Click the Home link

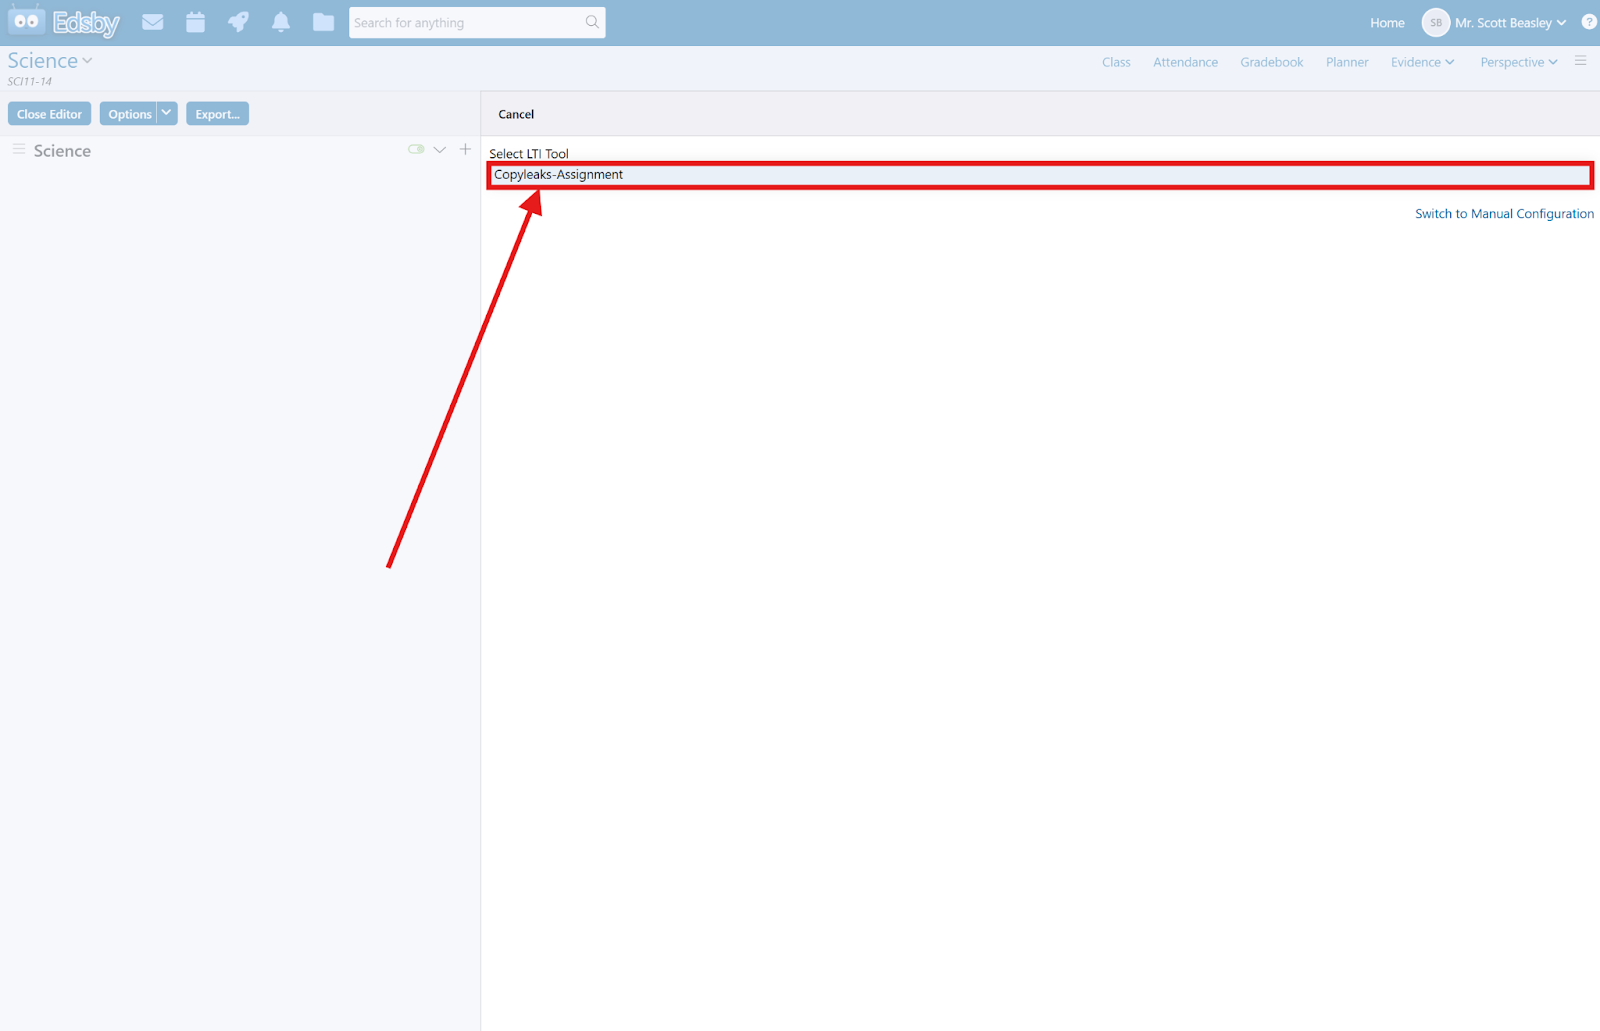[x=1387, y=22]
